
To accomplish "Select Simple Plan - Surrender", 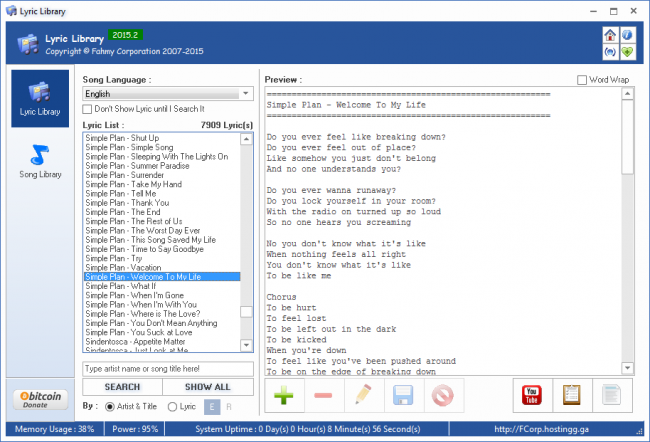I will (x=162, y=175).
